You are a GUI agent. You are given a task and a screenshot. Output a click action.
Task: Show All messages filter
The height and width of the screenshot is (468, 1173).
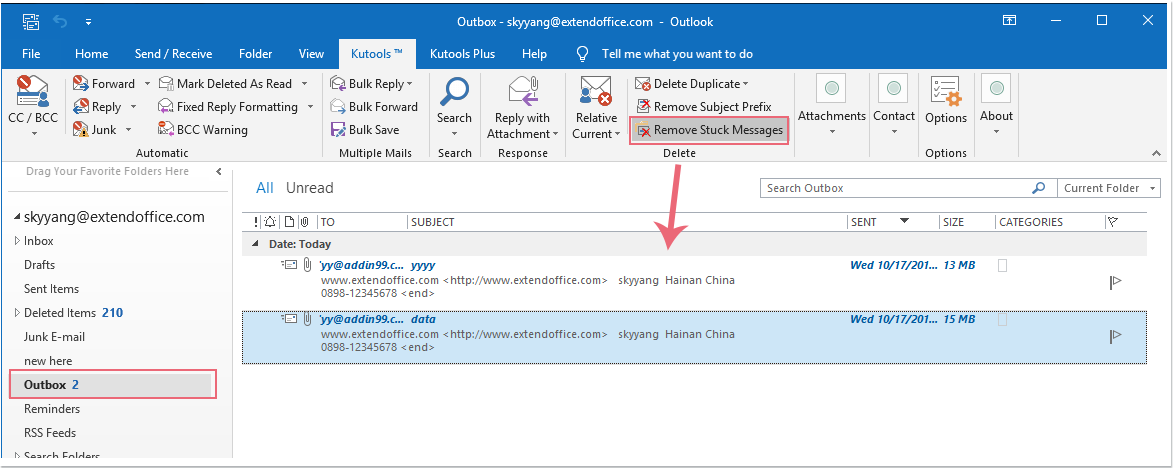(265, 188)
